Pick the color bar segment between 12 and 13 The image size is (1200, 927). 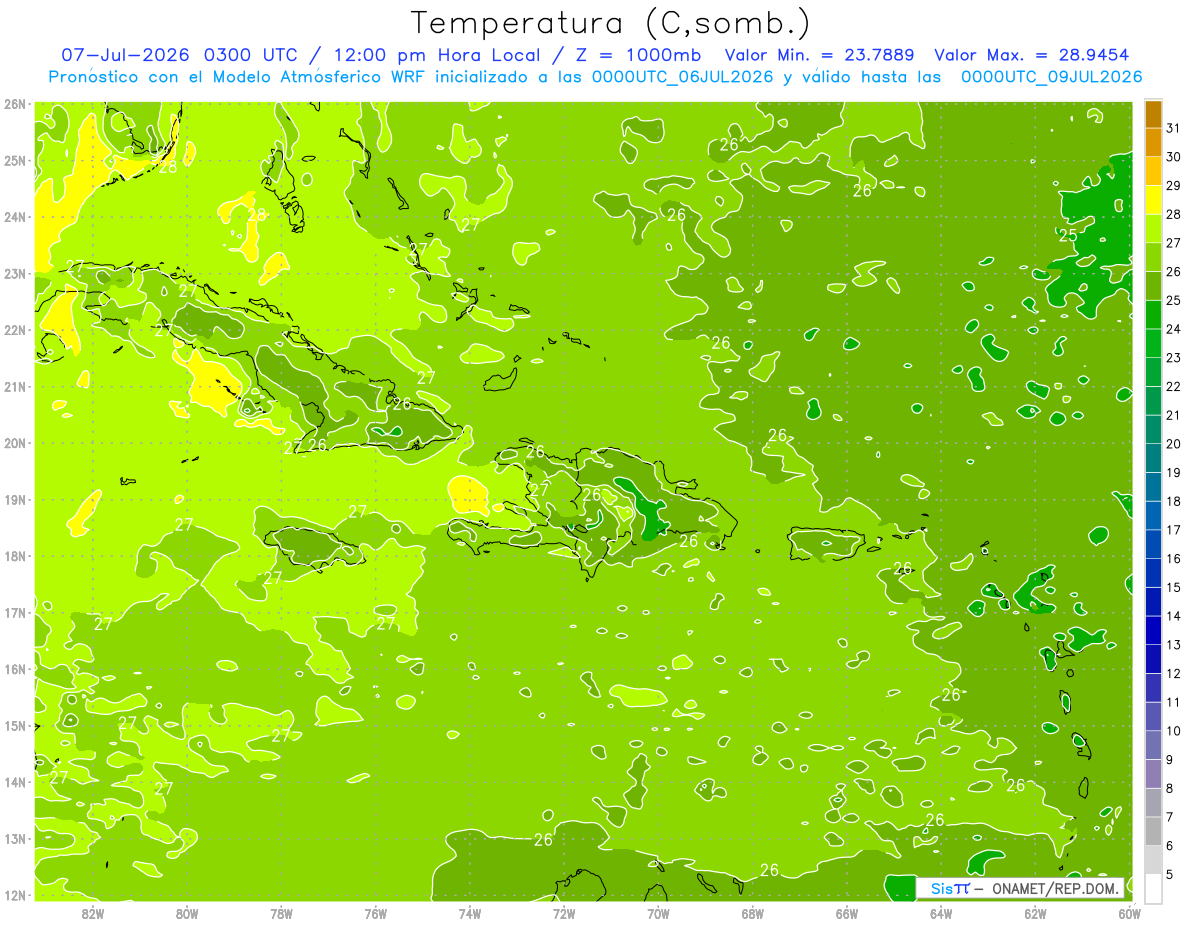point(1153,659)
